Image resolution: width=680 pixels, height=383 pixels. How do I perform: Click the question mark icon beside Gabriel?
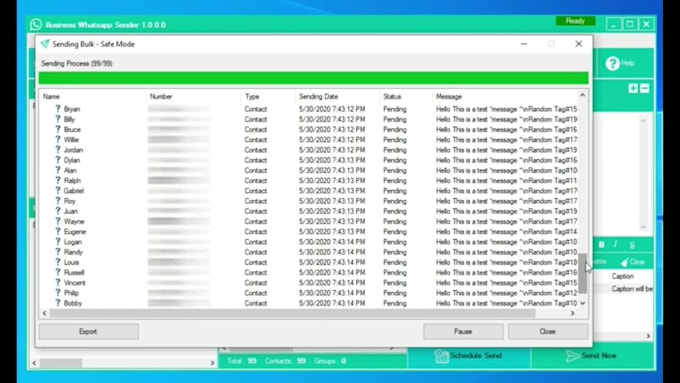click(x=57, y=190)
